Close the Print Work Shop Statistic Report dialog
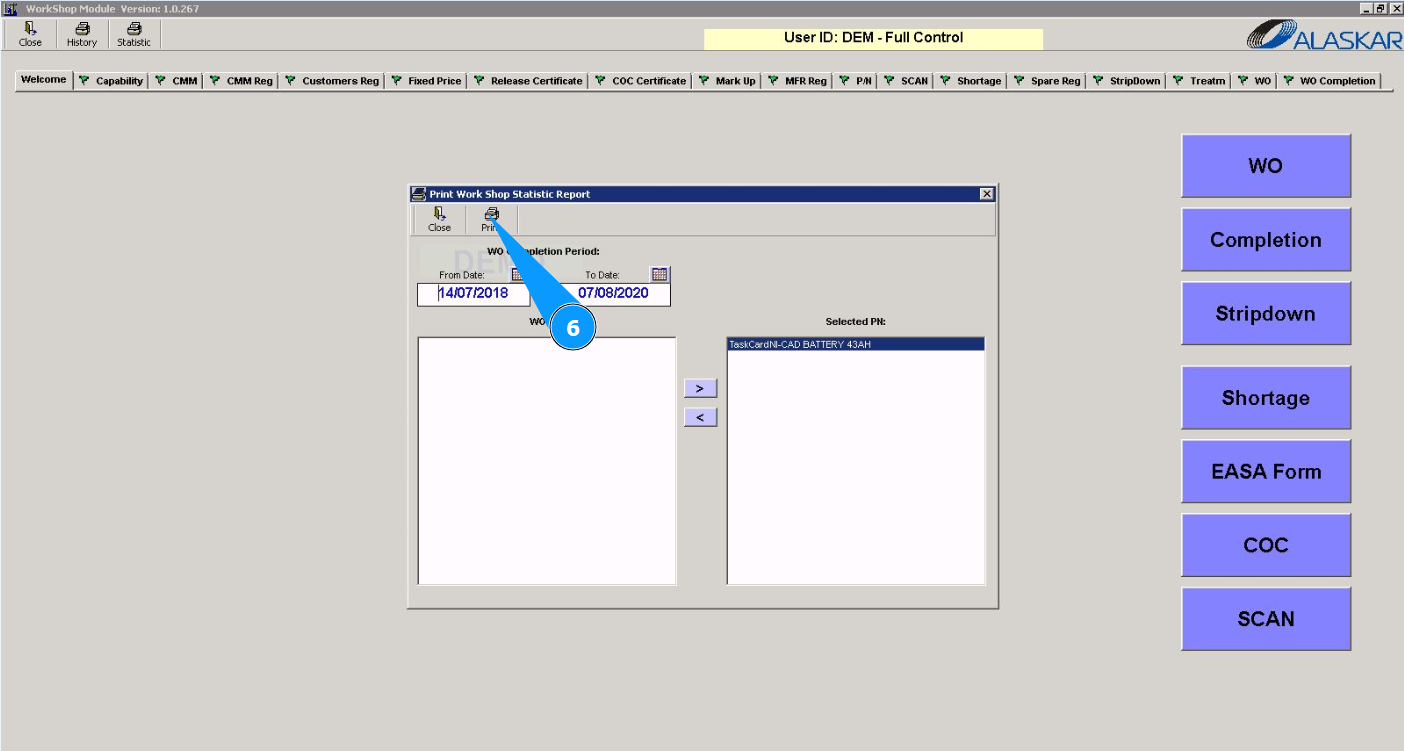Viewport: 1404px width, 751px height. pyautogui.click(x=987, y=194)
